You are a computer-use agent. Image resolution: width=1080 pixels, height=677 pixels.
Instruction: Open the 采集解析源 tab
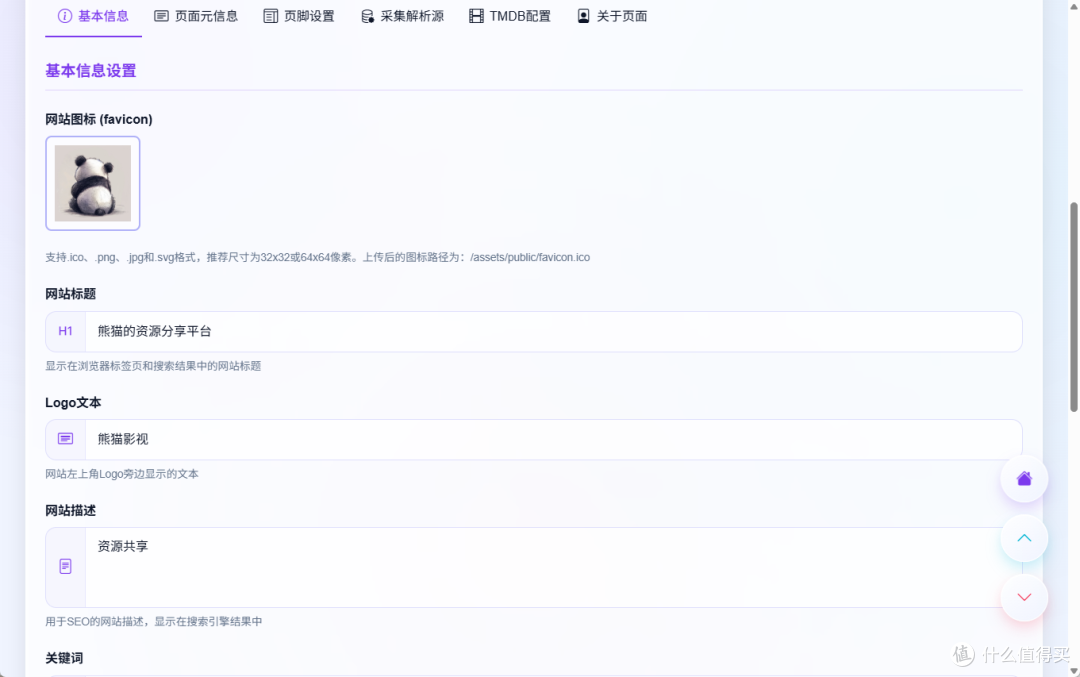402,16
